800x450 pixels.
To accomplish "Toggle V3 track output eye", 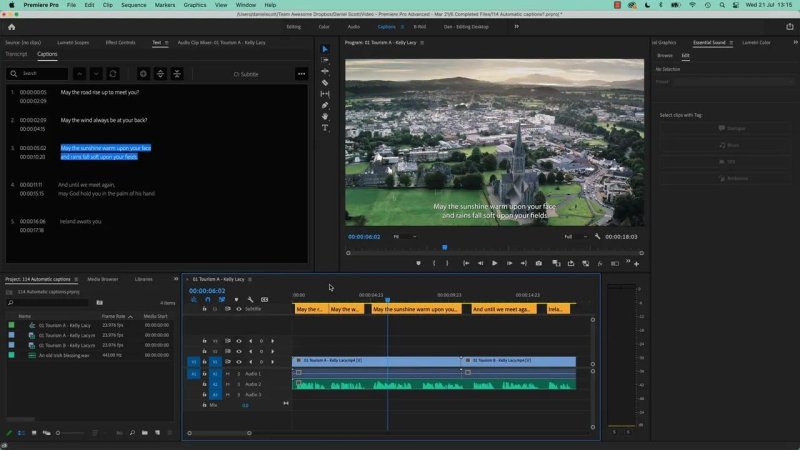I will (x=239, y=341).
